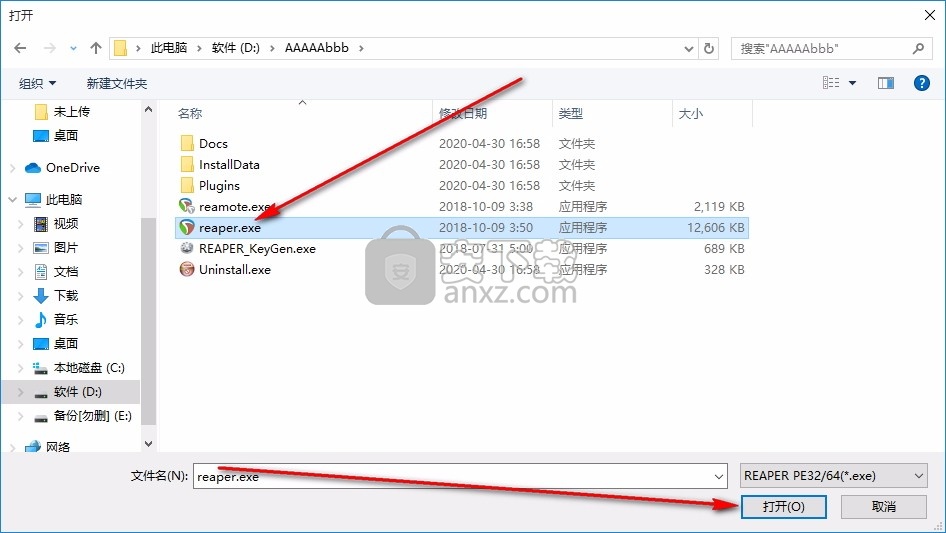Open 备份[勿删] (E:) drive in sidebar
This screenshot has width=946, height=533.
[92, 416]
